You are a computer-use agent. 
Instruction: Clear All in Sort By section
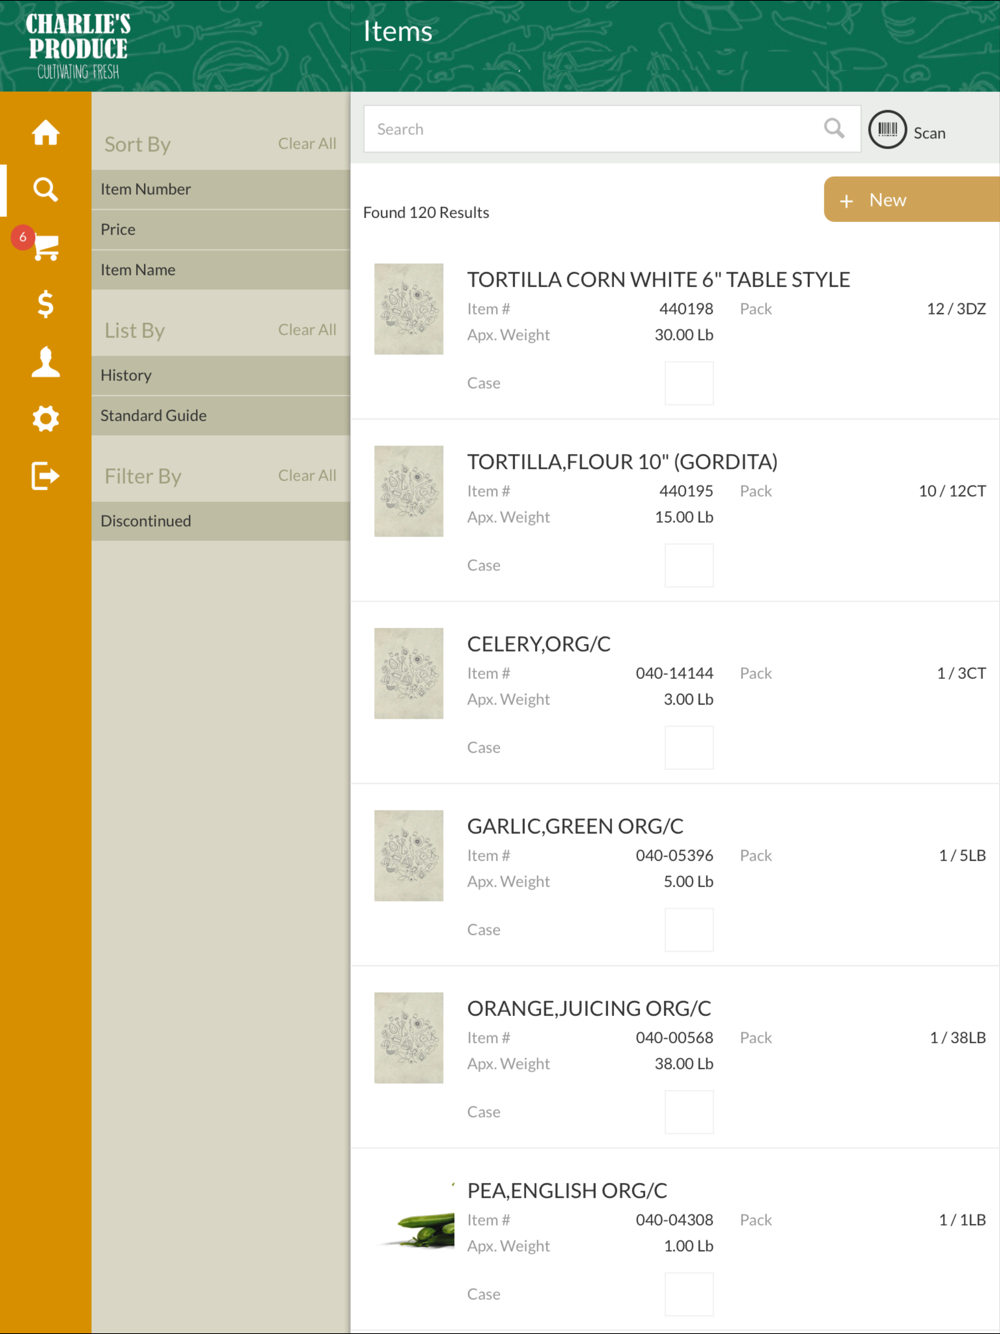click(x=307, y=143)
